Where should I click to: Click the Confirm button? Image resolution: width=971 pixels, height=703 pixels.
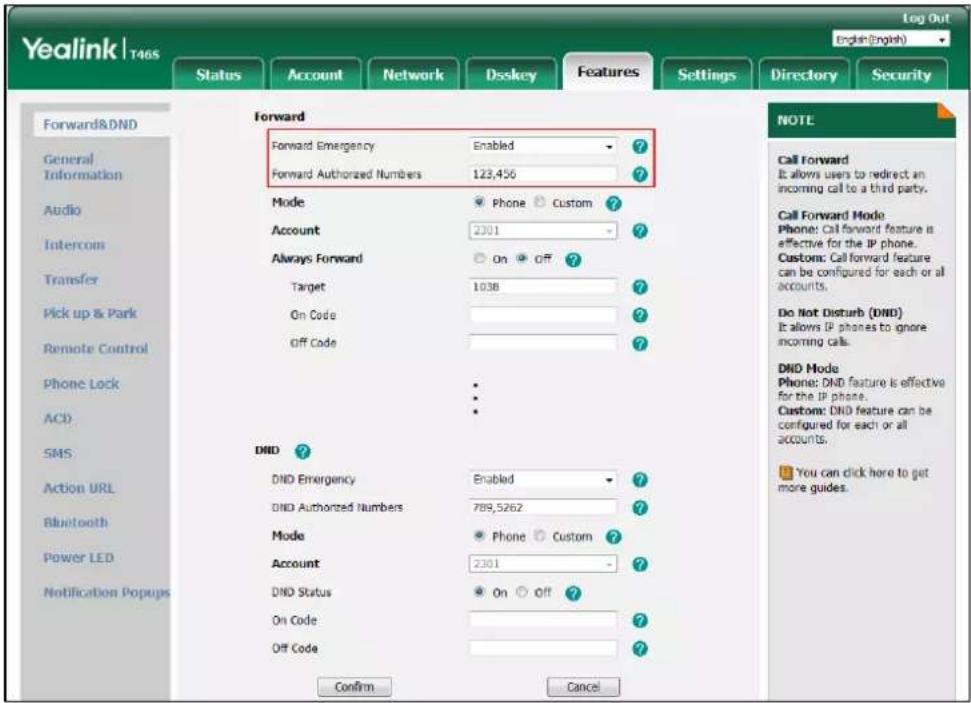coord(354,687)
